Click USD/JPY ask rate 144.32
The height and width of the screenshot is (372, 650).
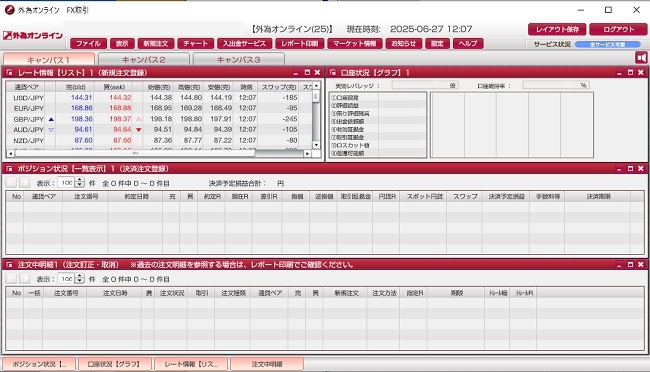(120, 97)
